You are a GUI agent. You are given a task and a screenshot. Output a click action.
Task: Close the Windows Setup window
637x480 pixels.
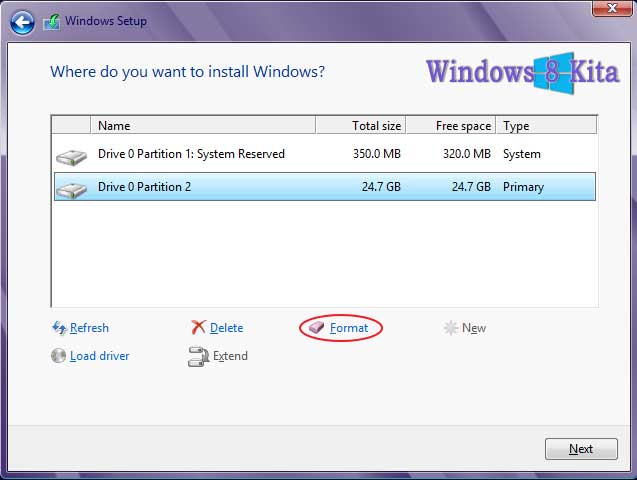coord(612,8)
